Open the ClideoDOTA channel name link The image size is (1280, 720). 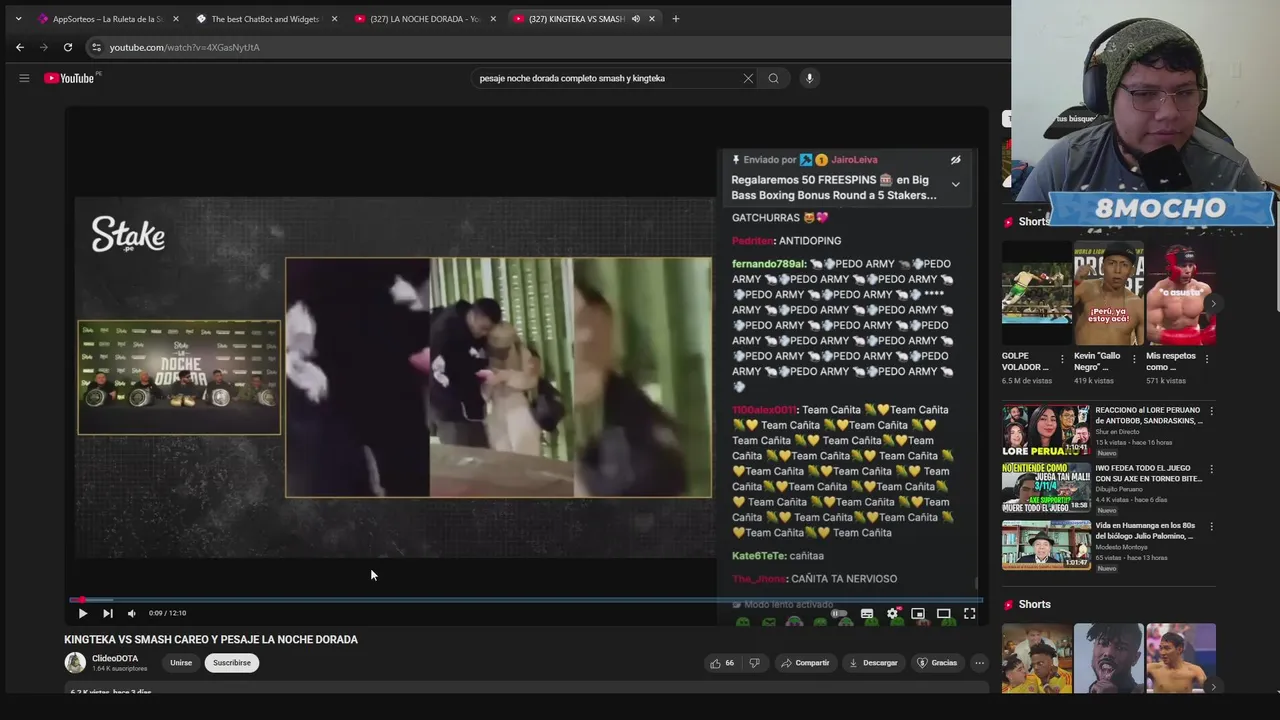(115, 659)
